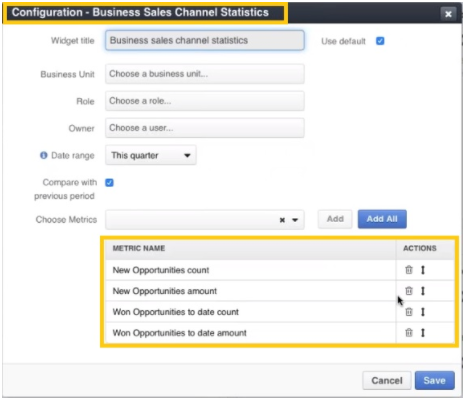465x400 pixels.
Task: Open the Role chooser field
Action: coord(205,101)
